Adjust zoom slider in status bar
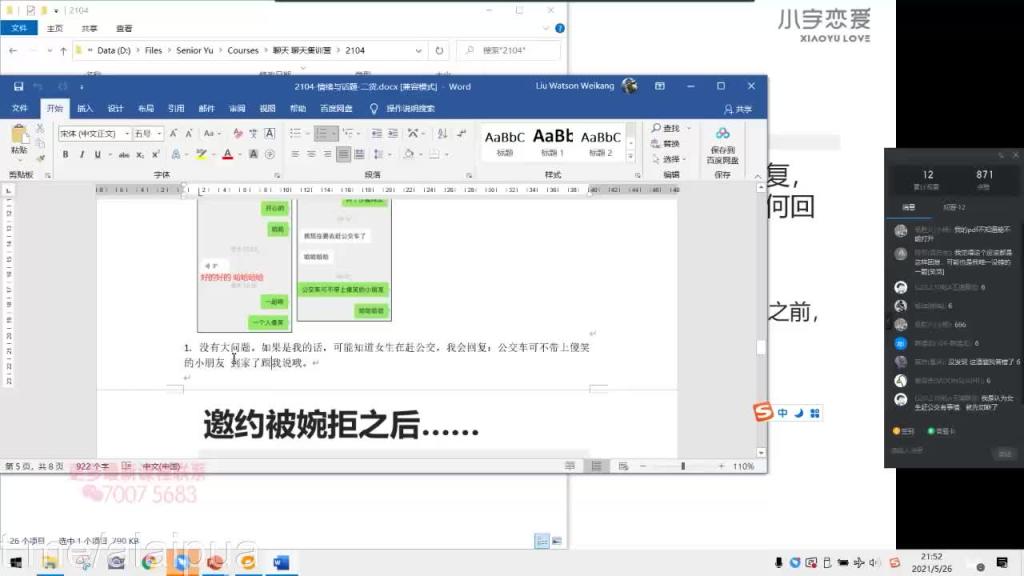The height and width of the screenshot is (576, 1024). pos(683,466)
